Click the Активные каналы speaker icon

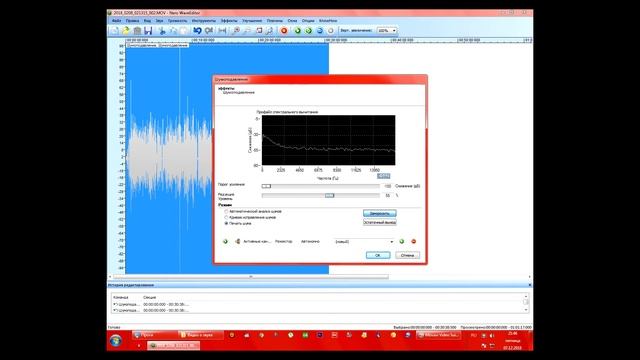coord(238,242)
